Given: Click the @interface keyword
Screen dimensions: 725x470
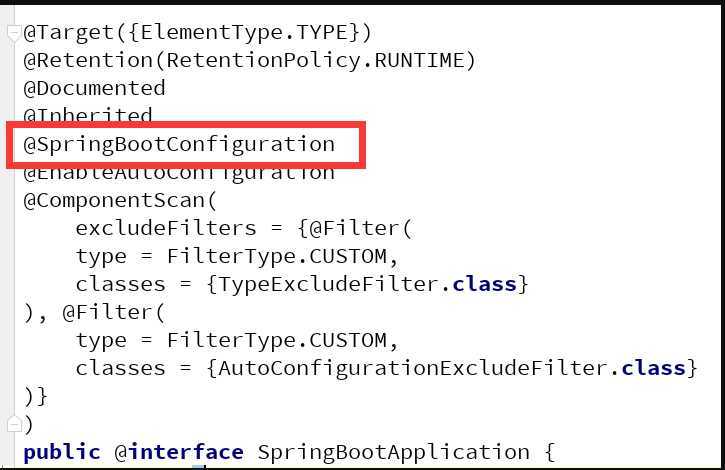Looking at the screenshot, I should (178, 452).
